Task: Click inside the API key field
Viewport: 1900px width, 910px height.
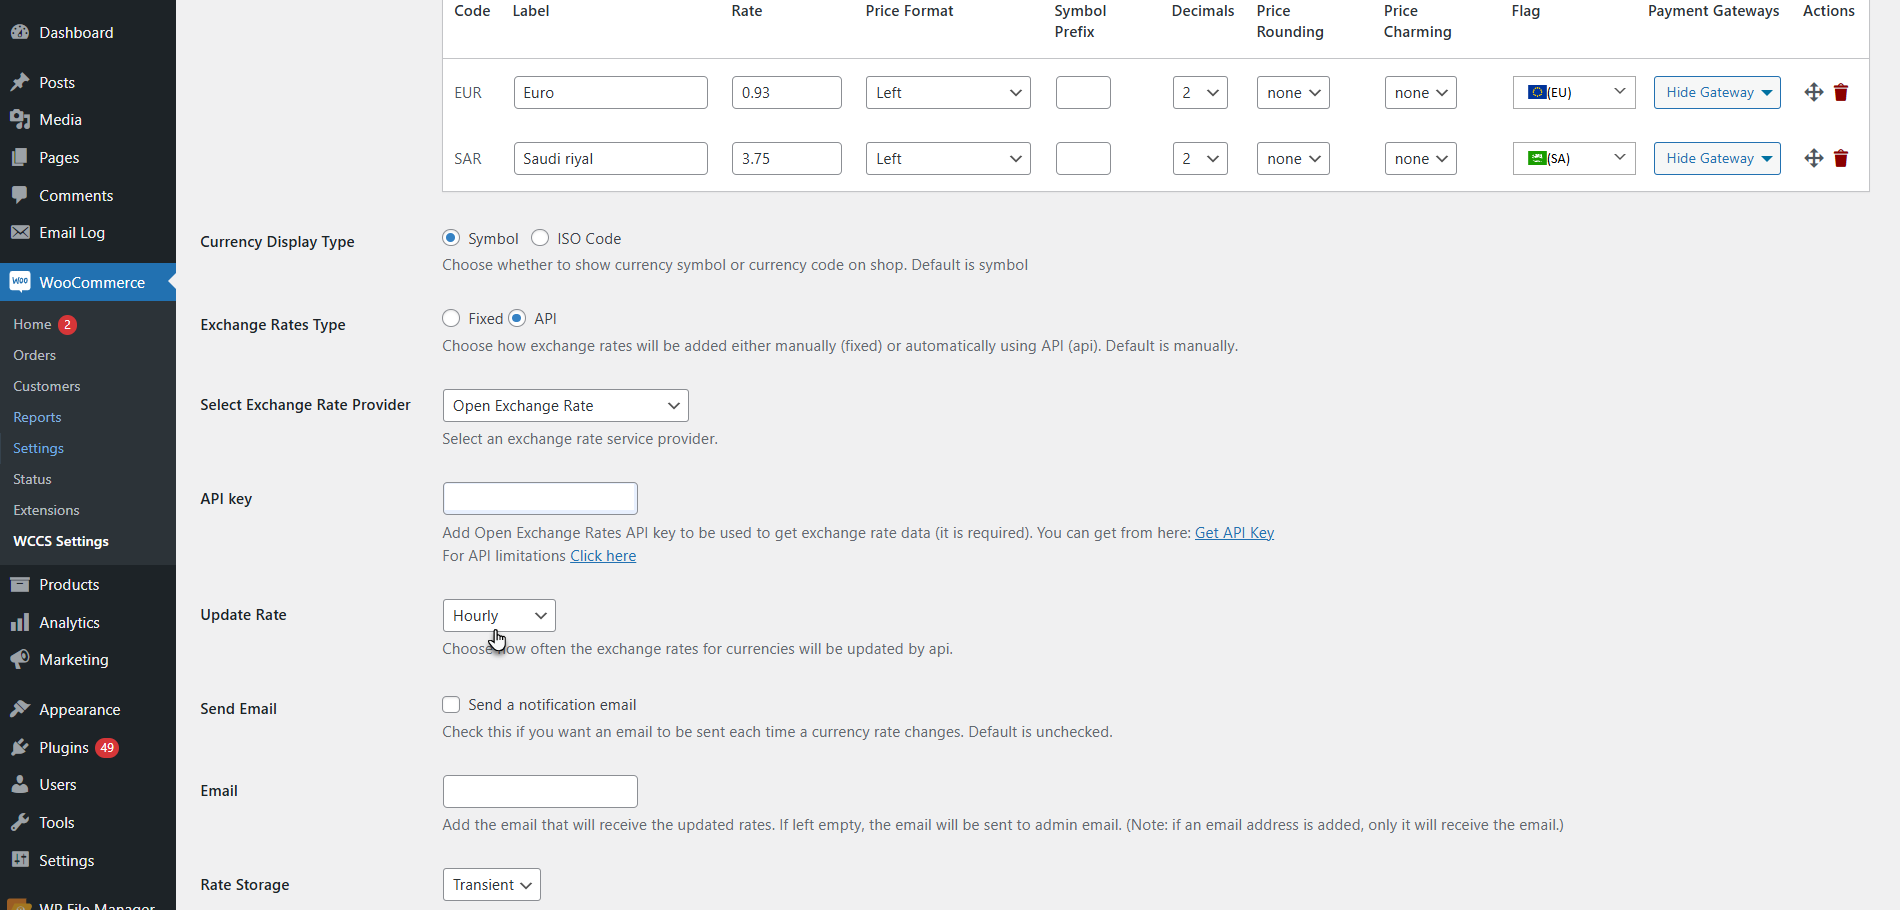Action: [x=540, y=498]
